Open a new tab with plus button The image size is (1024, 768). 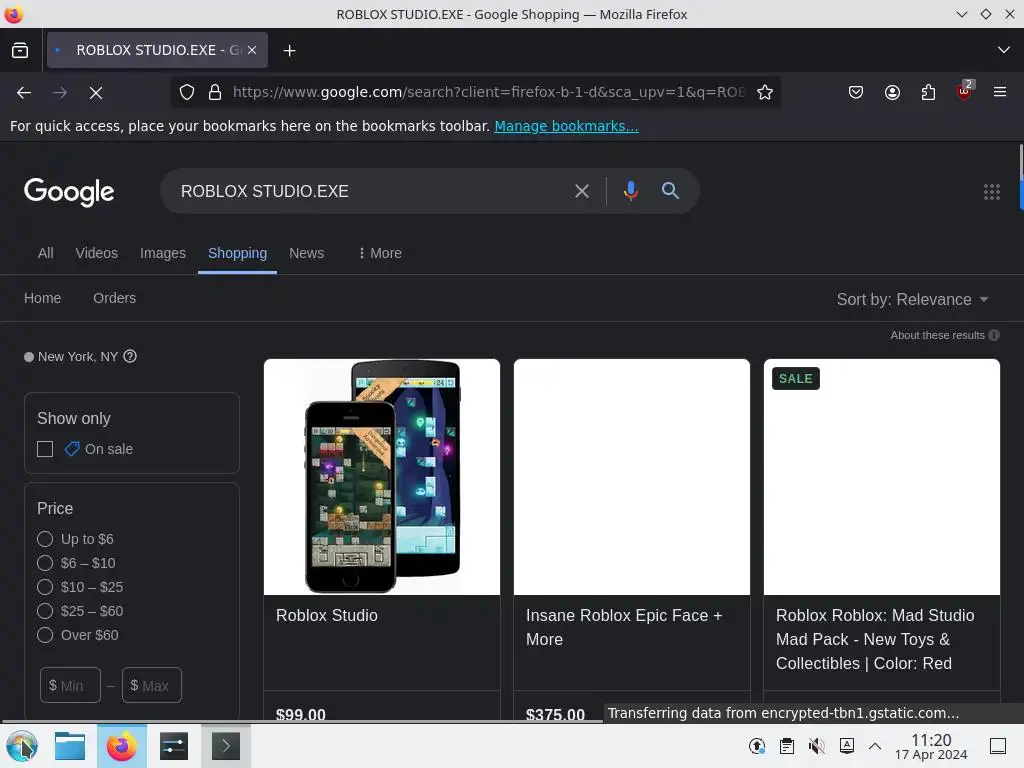289,50
